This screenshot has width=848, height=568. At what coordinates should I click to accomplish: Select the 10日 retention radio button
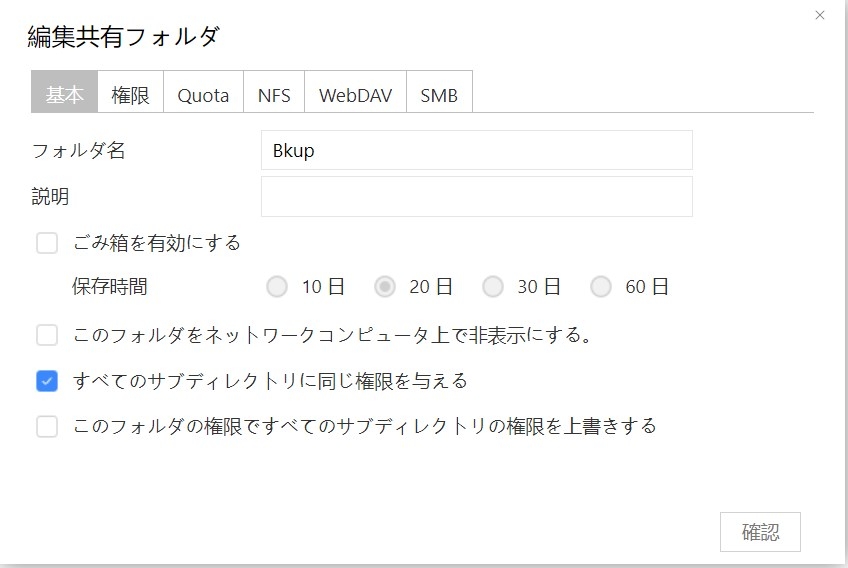click(277, 287)
